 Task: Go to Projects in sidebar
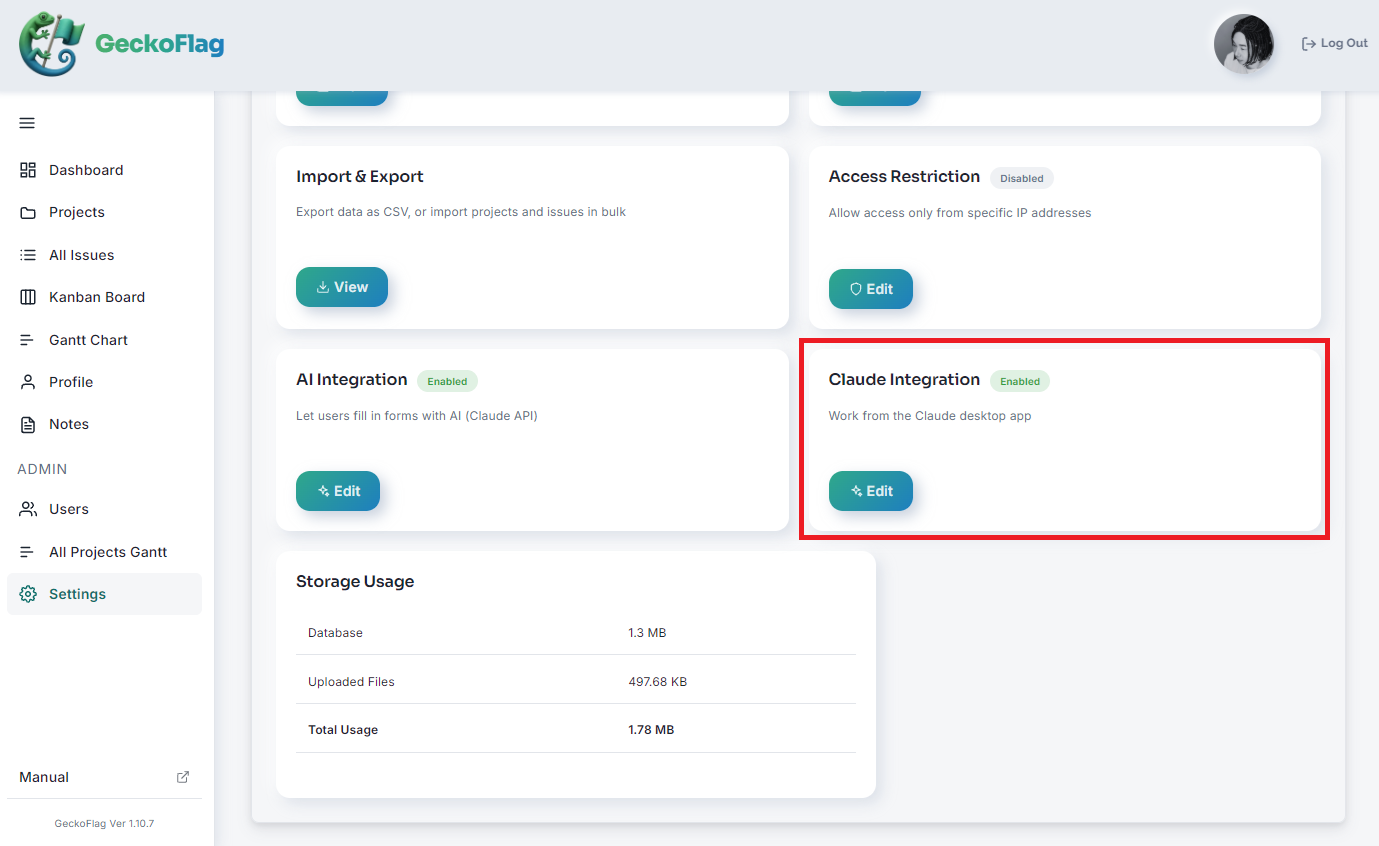click(x=104, y=212)
